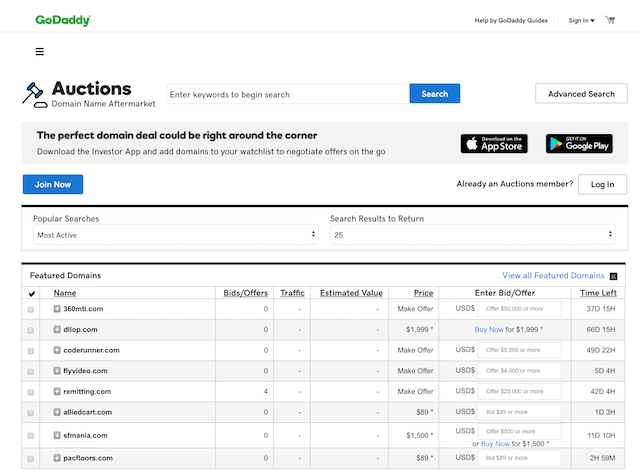Tick the checkbox for dllop.com
The height and width of the screenshot is (476, 640).
tap(31, 330)
